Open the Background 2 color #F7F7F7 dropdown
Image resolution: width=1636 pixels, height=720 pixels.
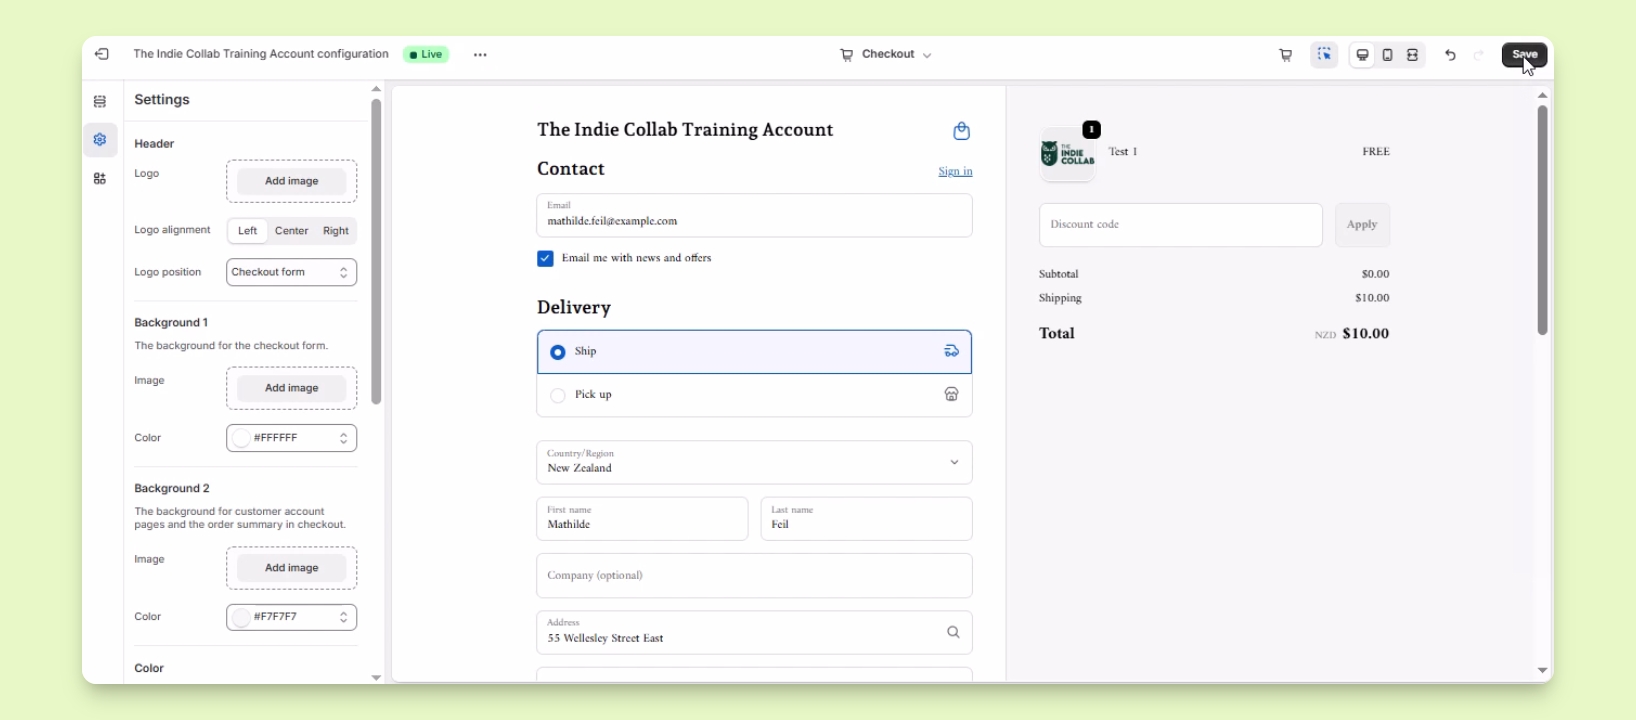pos(291,617)
